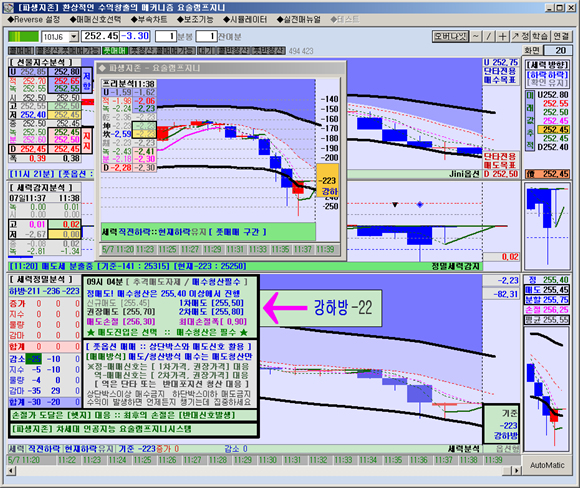Click the green progress indicator bar
Viewport: 580px width, 488px height.
pyautogui.click(x=23, y=37)
